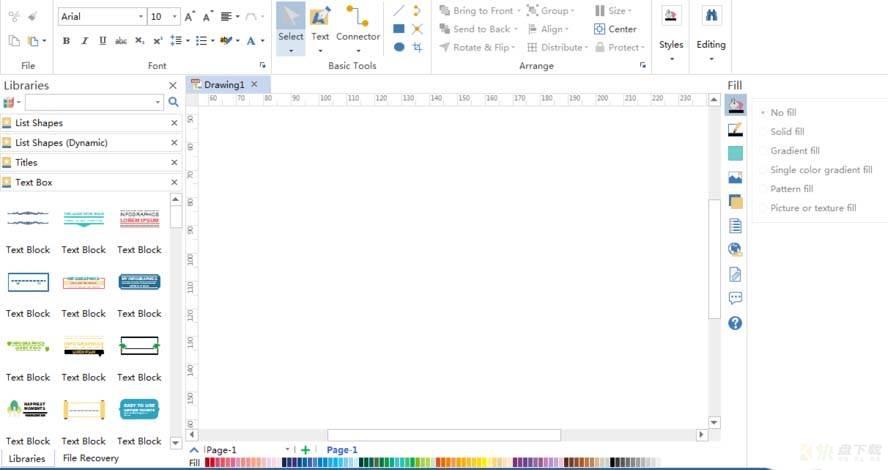
Task: Click the canvas horizontal scrollbar thumb
Action: point(444,435)
